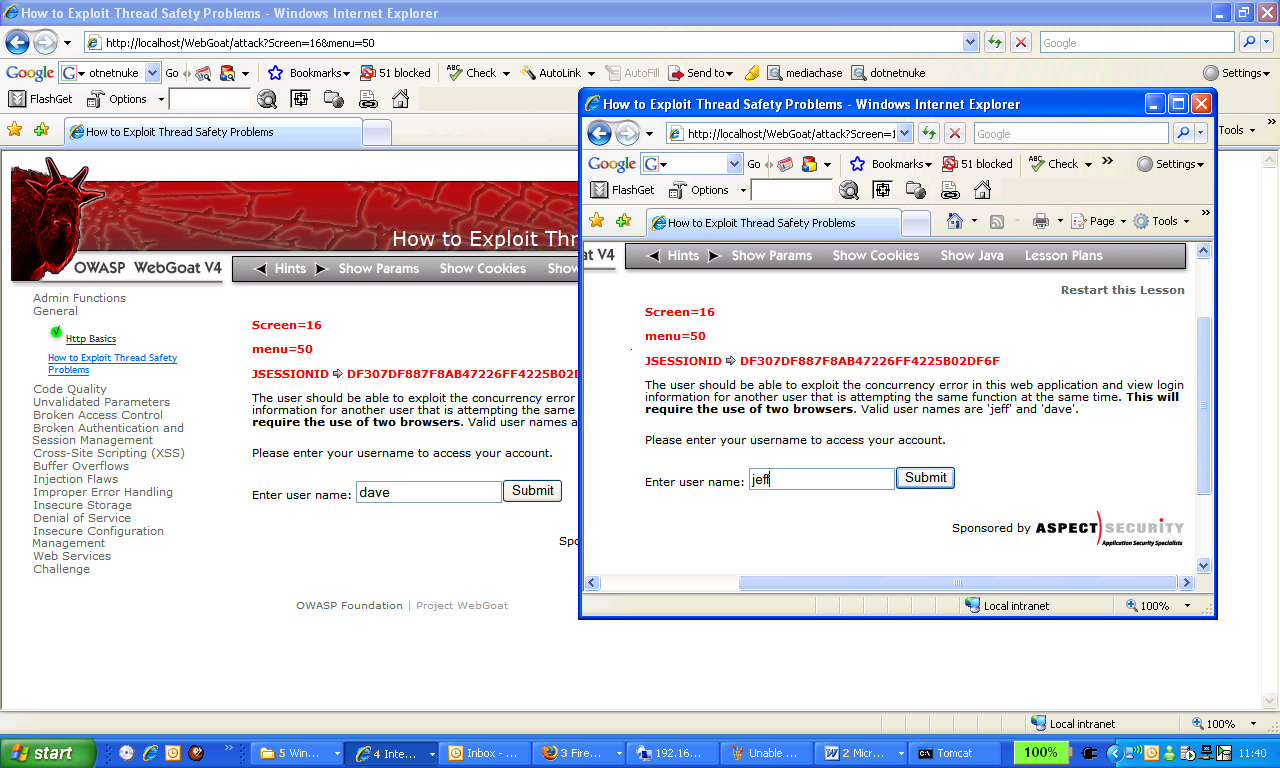Select 'Show Cookies' in the background WebGoat page
The height and width of the screenshot is (768, 1280).
(x=482, y=269)
